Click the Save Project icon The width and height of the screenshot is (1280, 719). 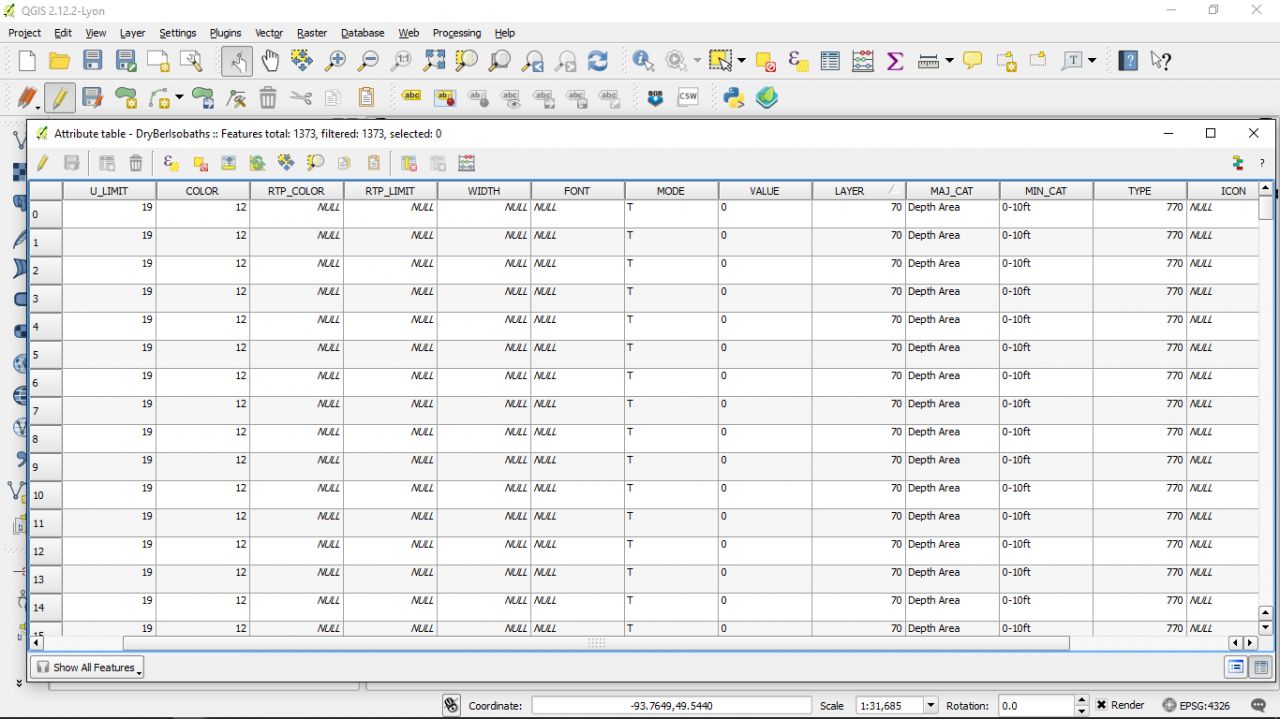(92, 61)
